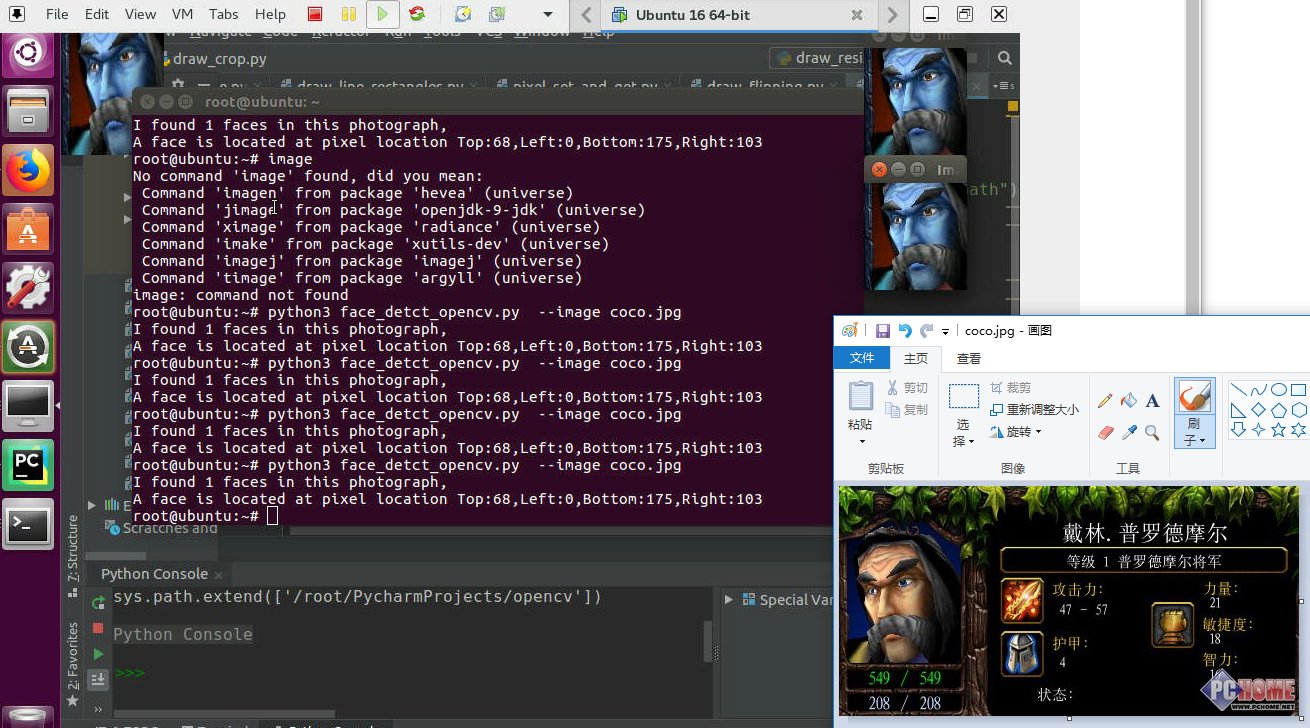
Task: Choose the pentagon shape in Paint shapes
Action: [1278, 410]
